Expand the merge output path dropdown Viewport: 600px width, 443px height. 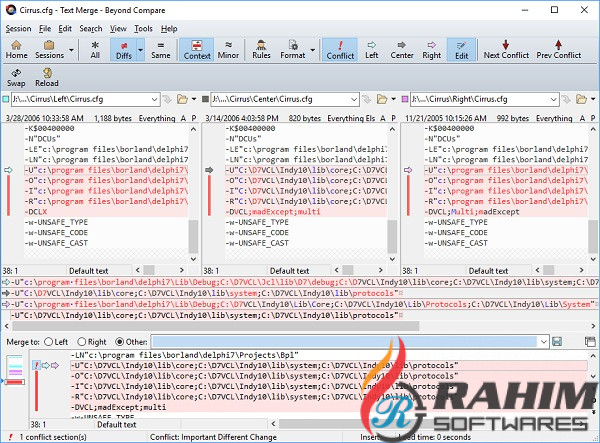(544, 342)
